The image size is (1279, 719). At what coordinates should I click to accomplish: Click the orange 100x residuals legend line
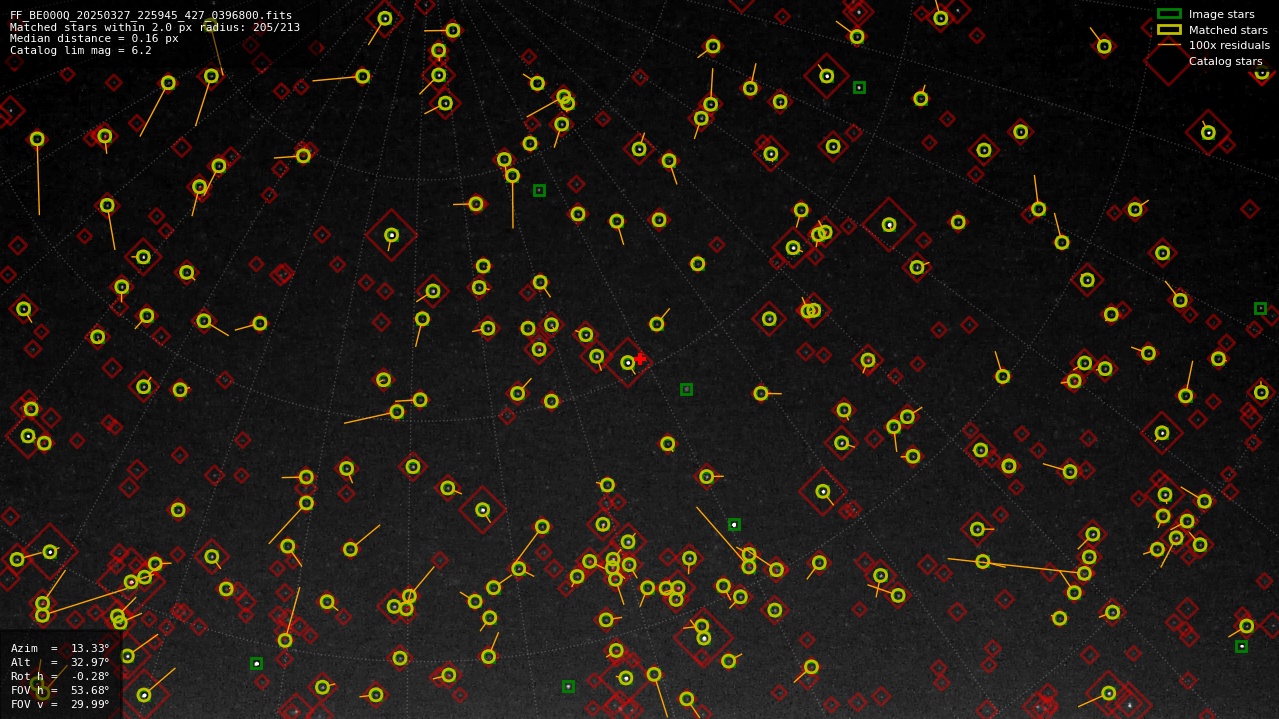click(x=1169, y=45)
